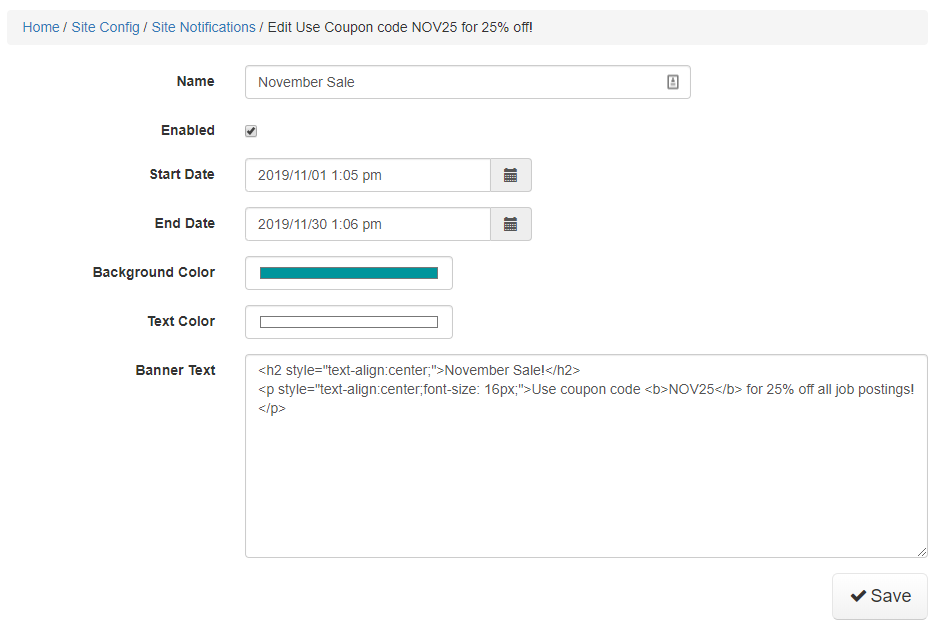Click the Background Color label
This screenshot has height=631, width=941.
click(x=154, y=273)
